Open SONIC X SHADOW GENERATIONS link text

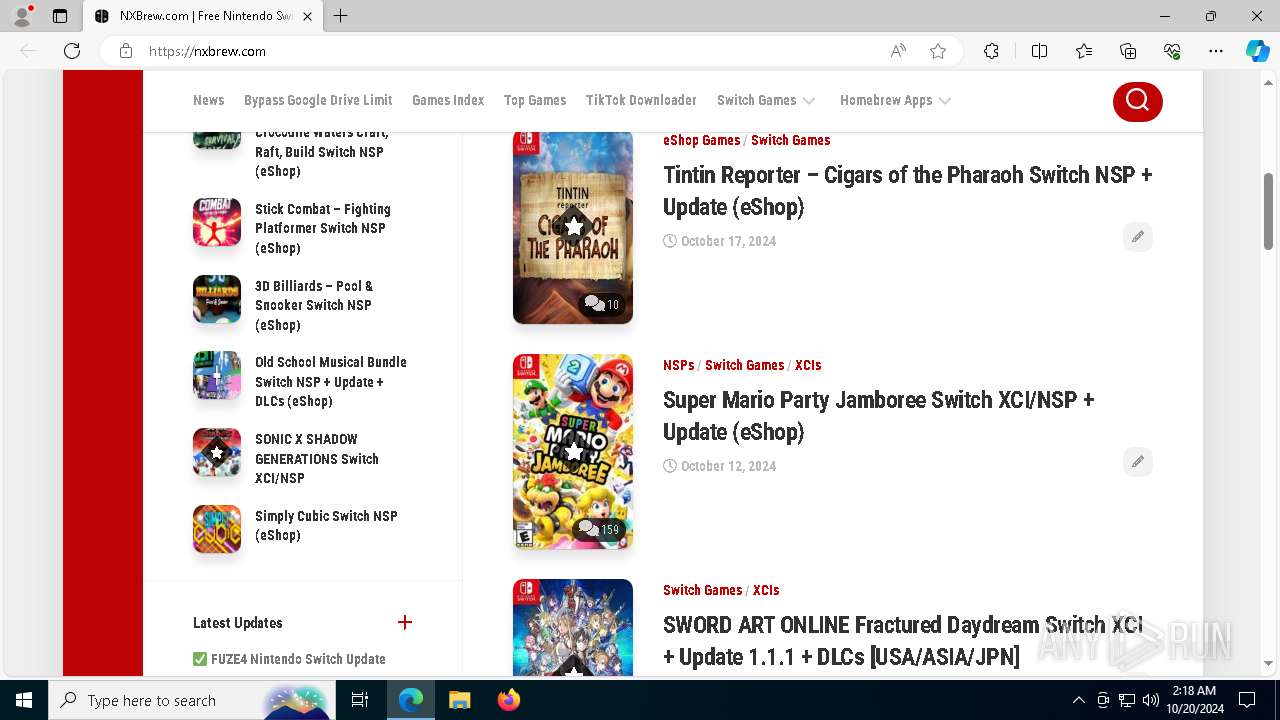[x=316, y=458]
